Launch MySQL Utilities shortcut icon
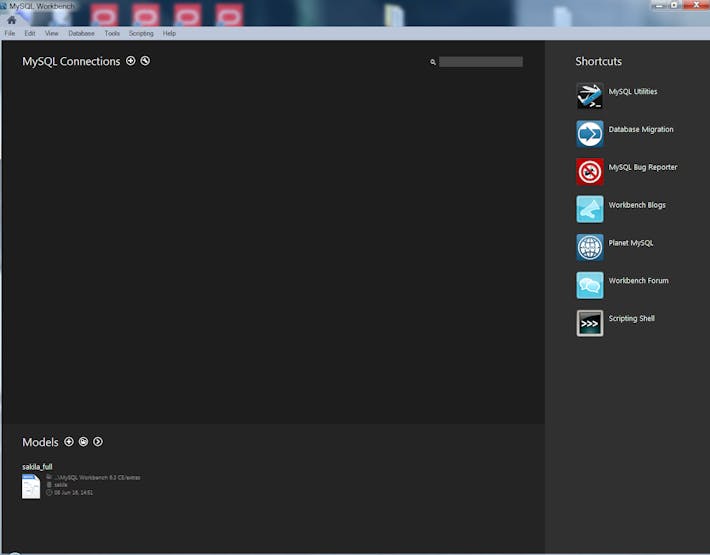 pos(590,96)
